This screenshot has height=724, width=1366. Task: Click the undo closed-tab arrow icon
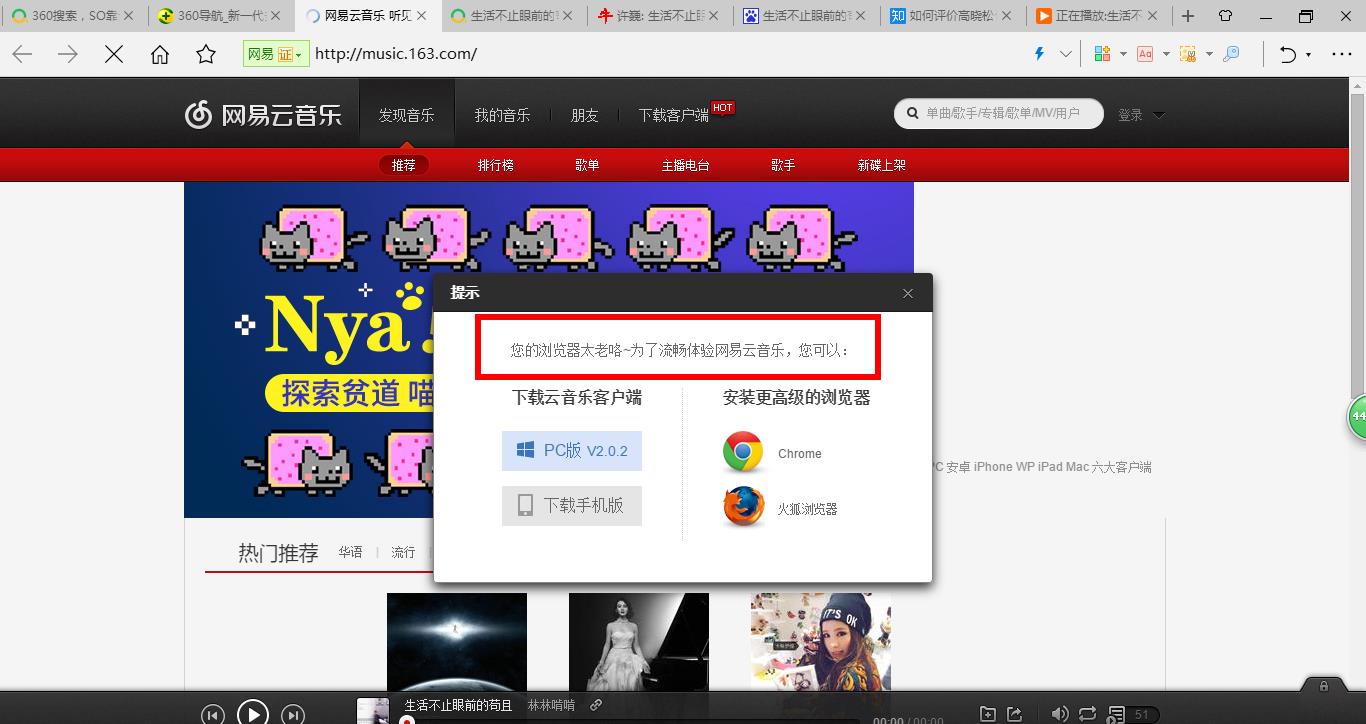click(x=1288, y=54)
